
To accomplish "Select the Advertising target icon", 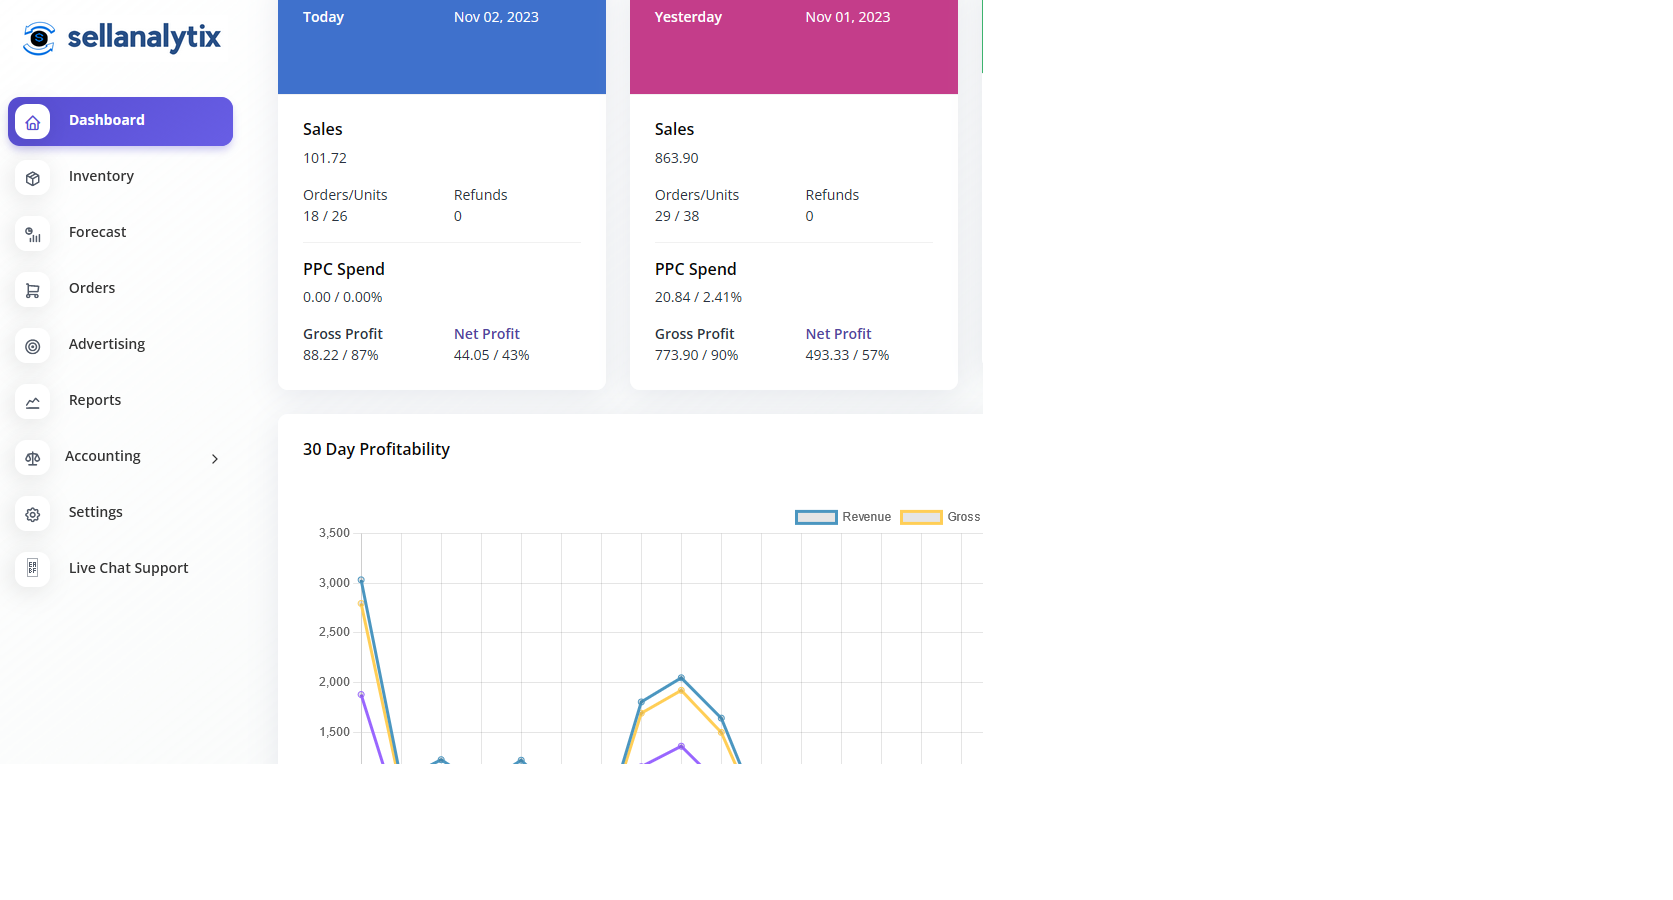I will 33,346.
